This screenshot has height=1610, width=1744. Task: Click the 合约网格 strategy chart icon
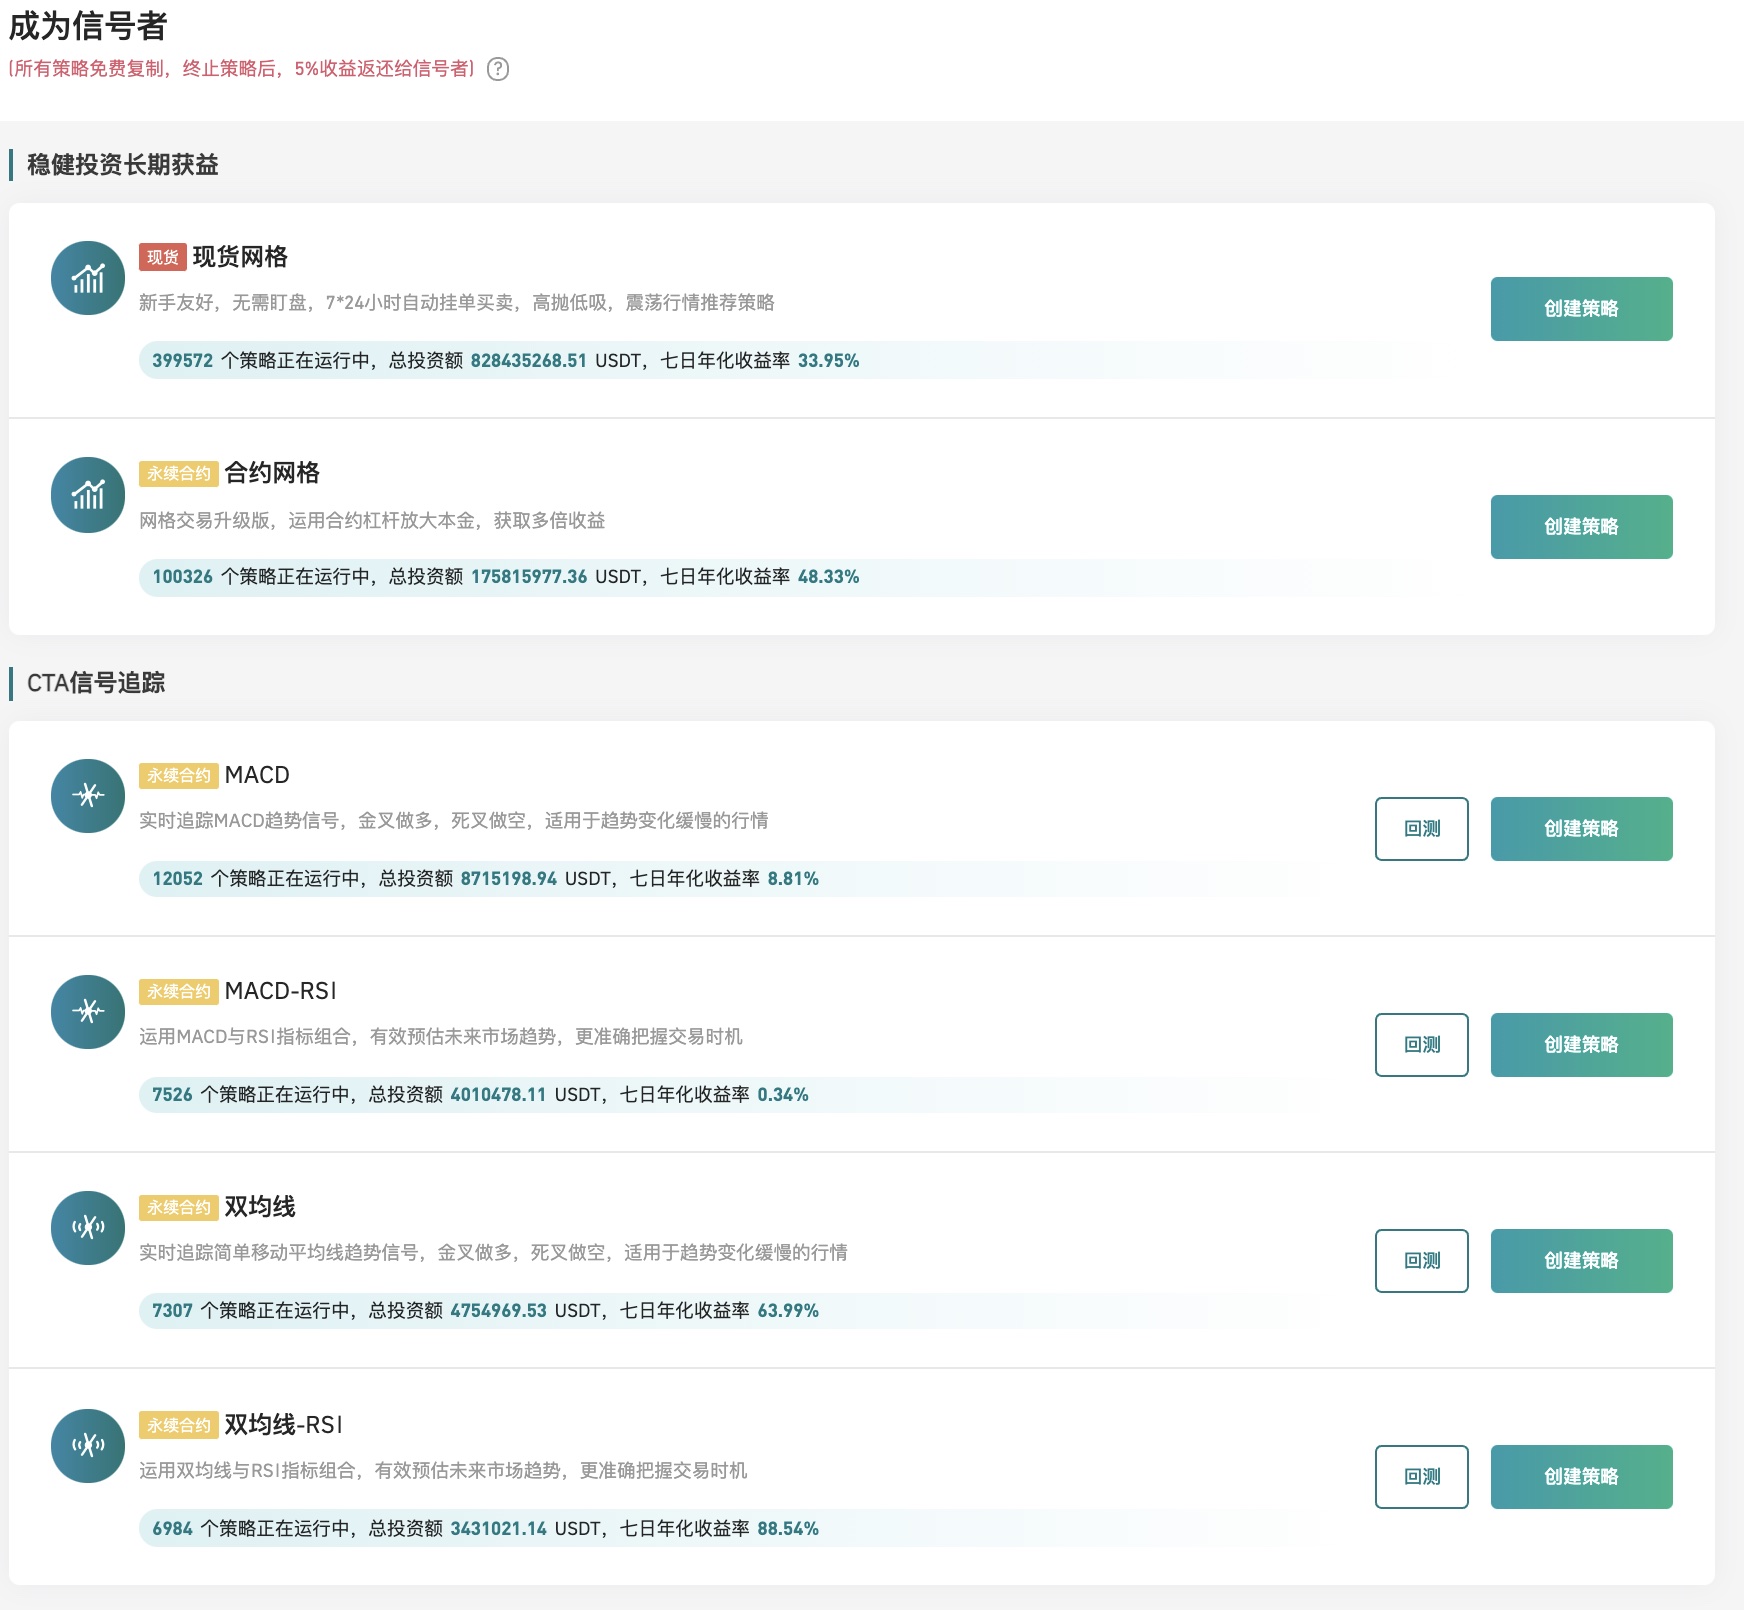[x=88, y=495]
